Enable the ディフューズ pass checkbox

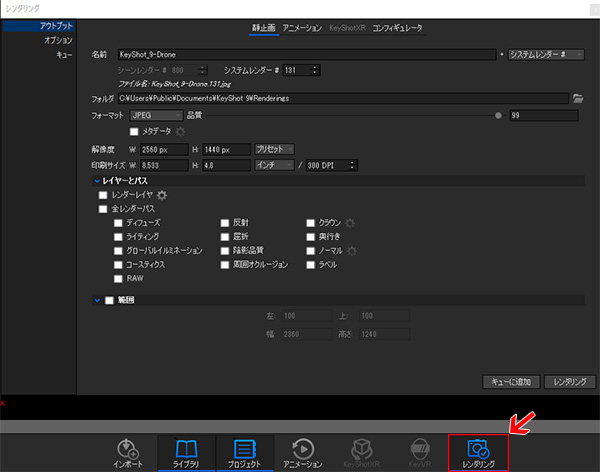[119, 223]
